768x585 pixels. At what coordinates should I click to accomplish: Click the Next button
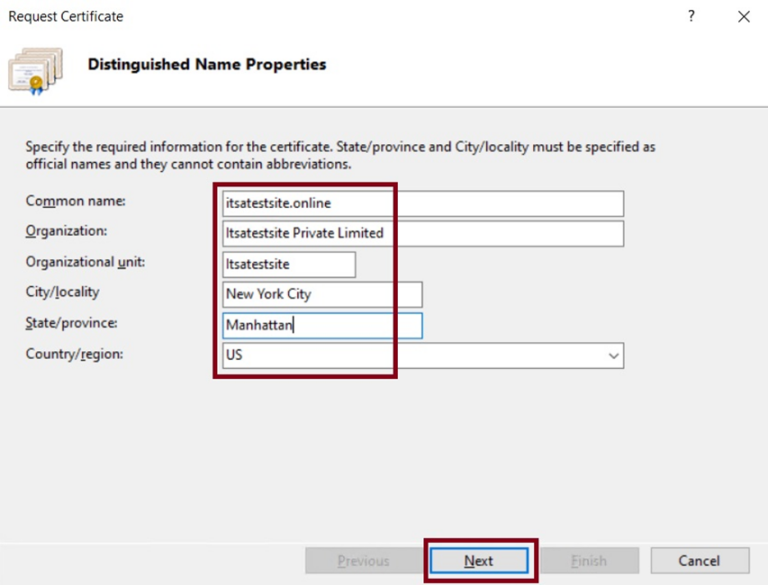(478, 560)
